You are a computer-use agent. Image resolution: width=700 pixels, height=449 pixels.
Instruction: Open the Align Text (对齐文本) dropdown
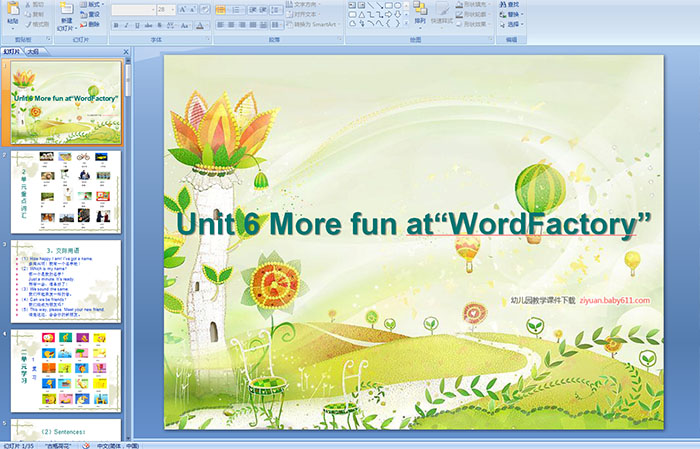(304, 14)
